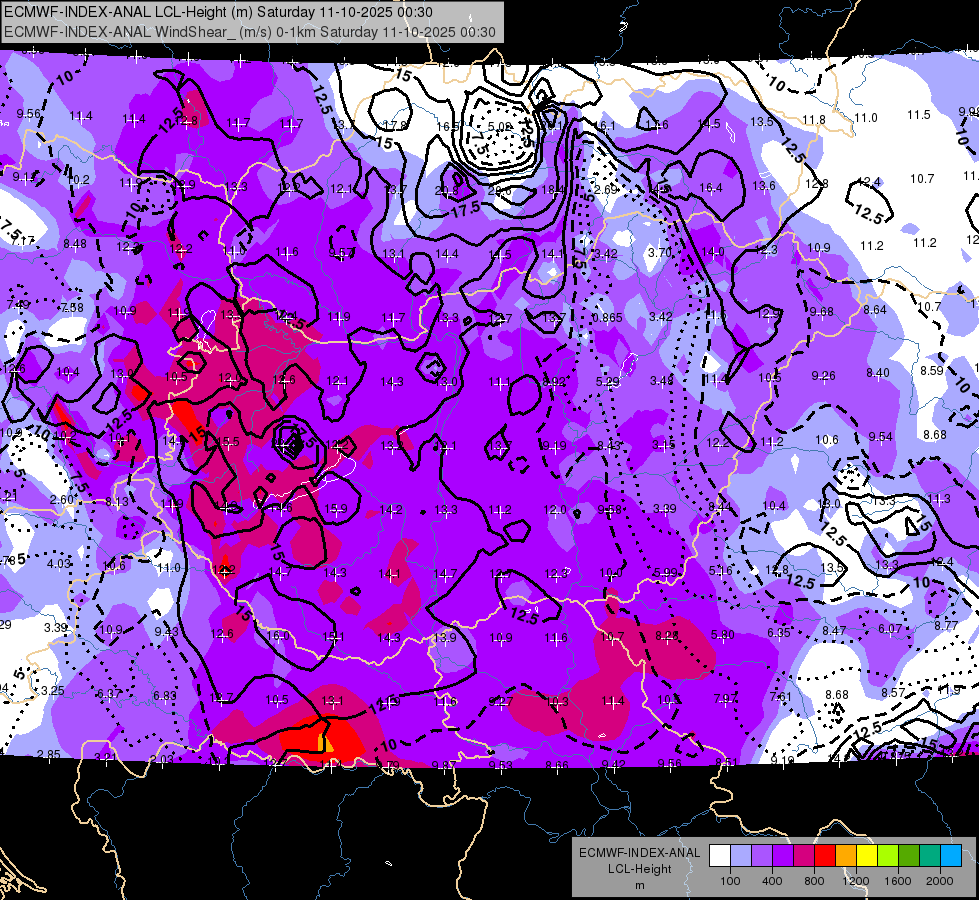The image size is (979, 900).
Task: Click the legend tick label 2000
Action: coord(940,881)
